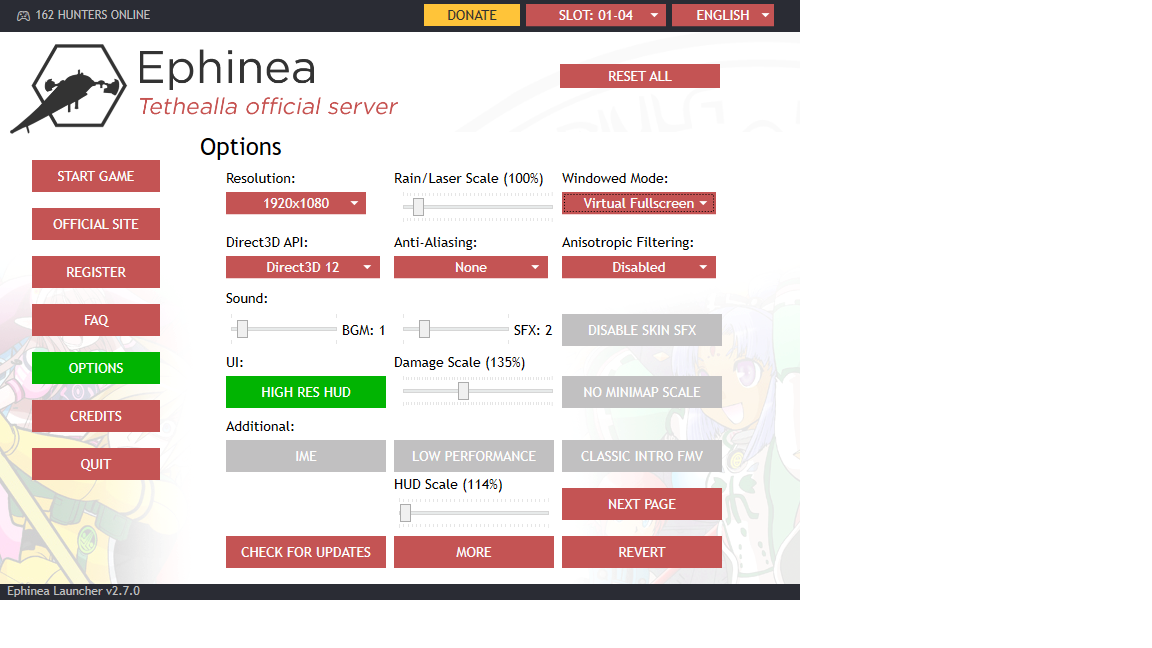Expand the Anisotropic Filtering Disabled dropdown
The height and width of the screenshot is (648, 1152).
coord(638,267)
